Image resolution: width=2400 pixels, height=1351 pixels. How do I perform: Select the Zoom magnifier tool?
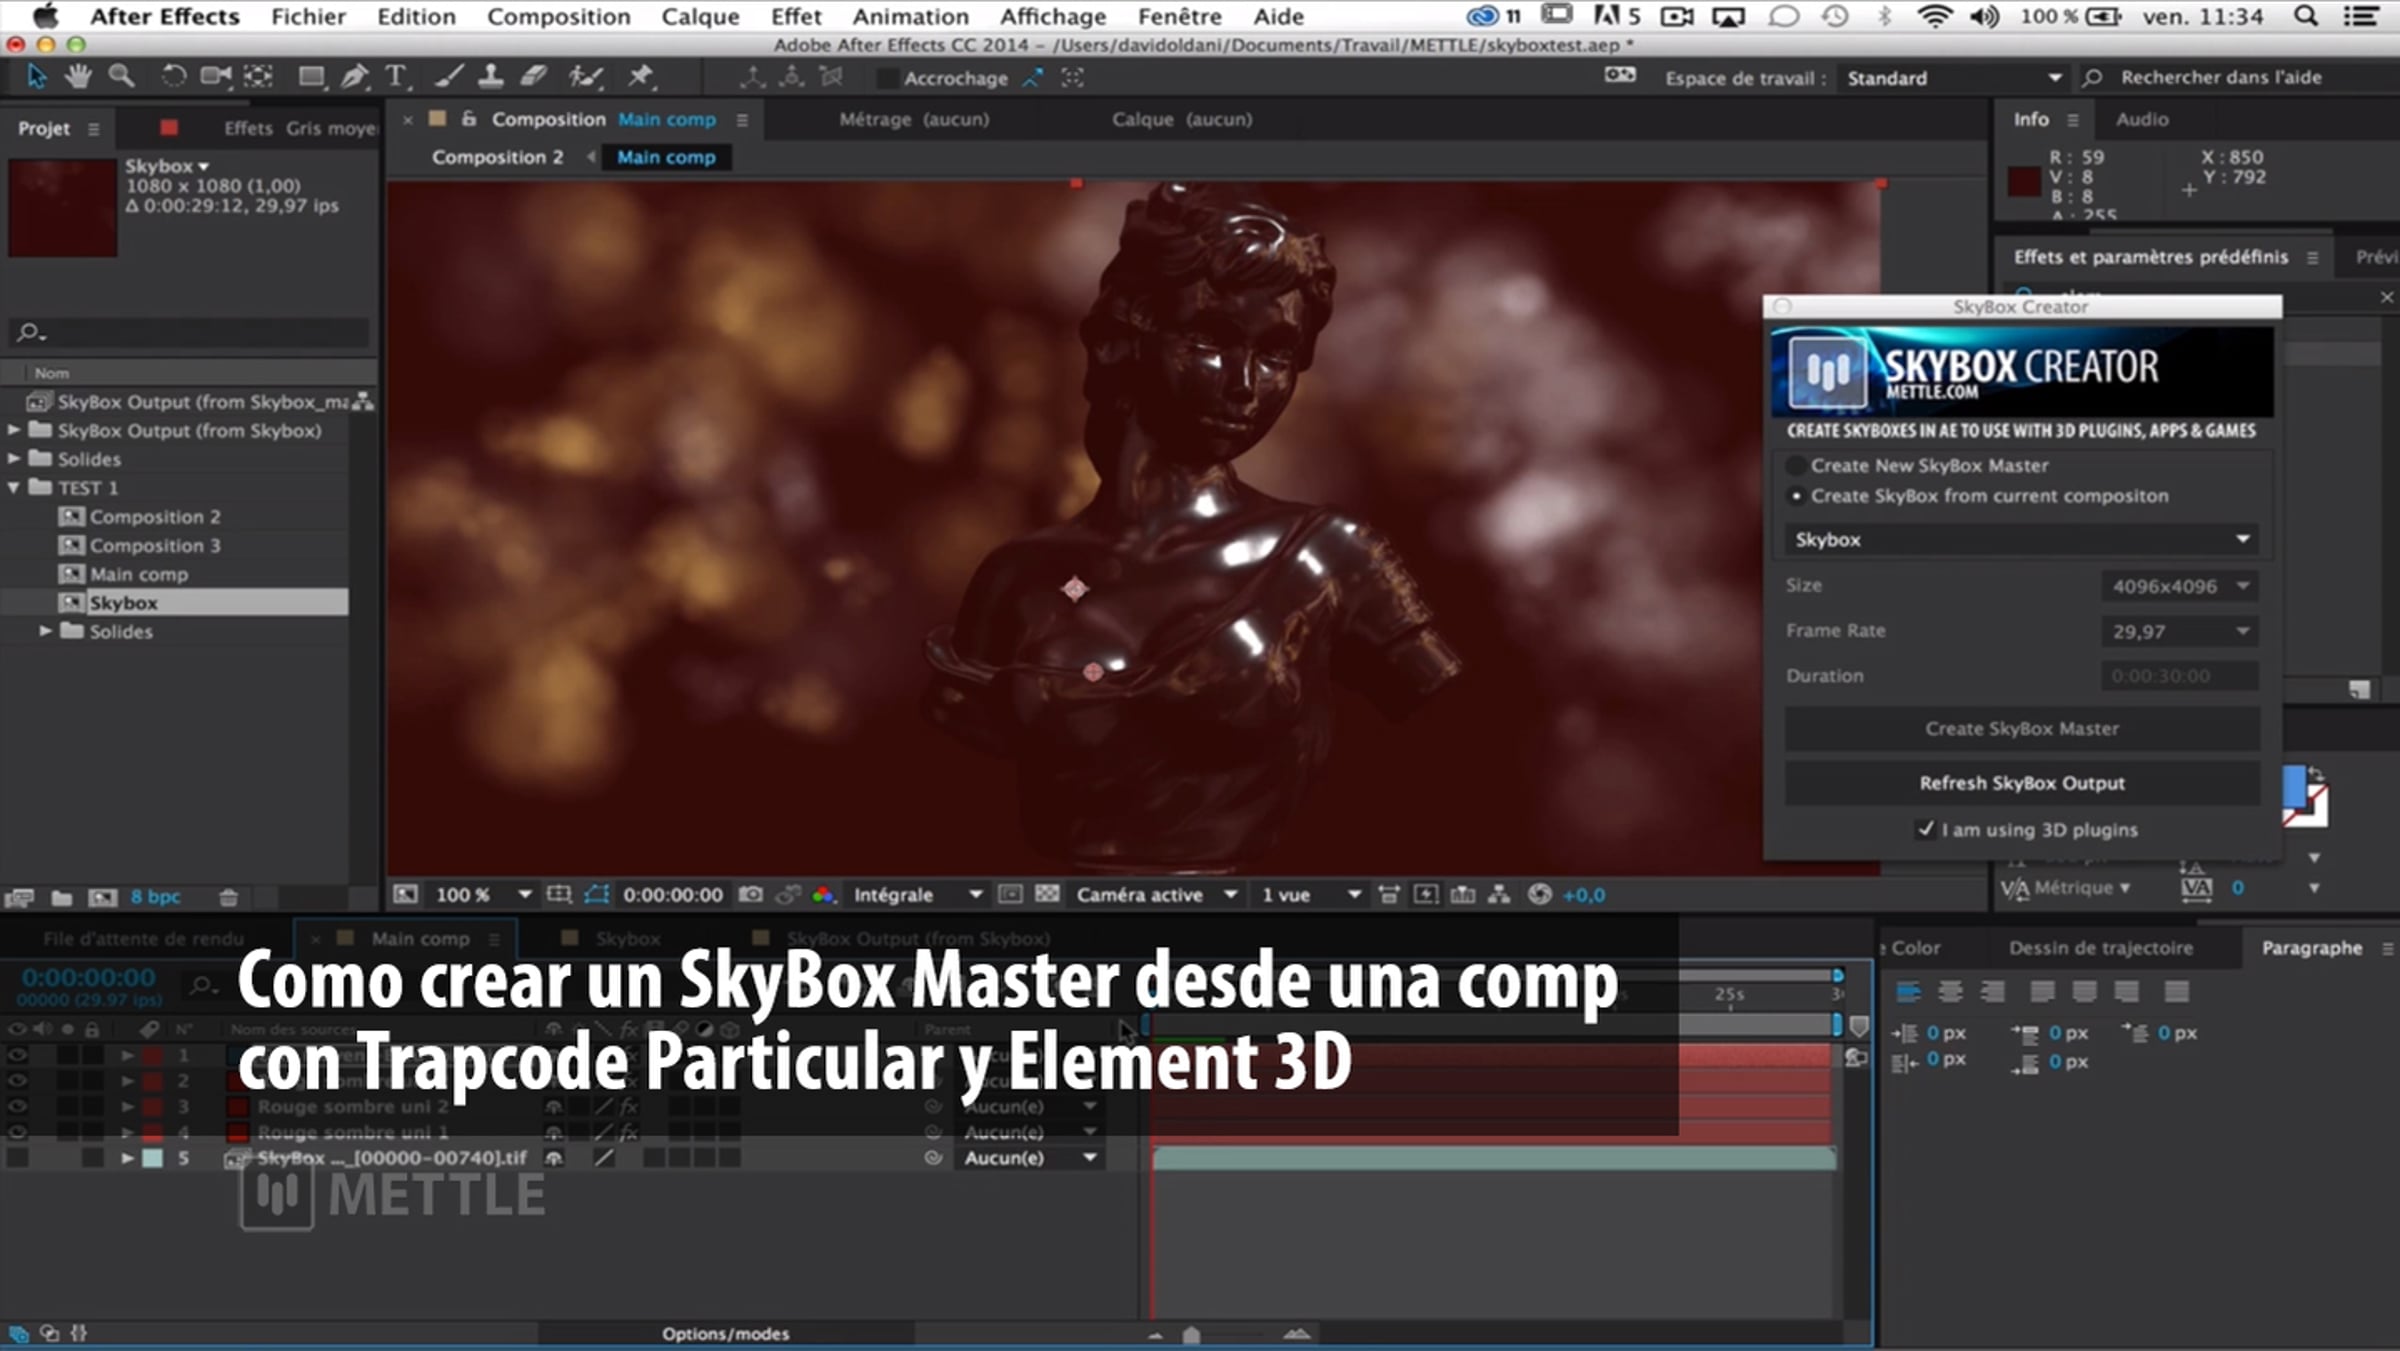coord(121,77)
